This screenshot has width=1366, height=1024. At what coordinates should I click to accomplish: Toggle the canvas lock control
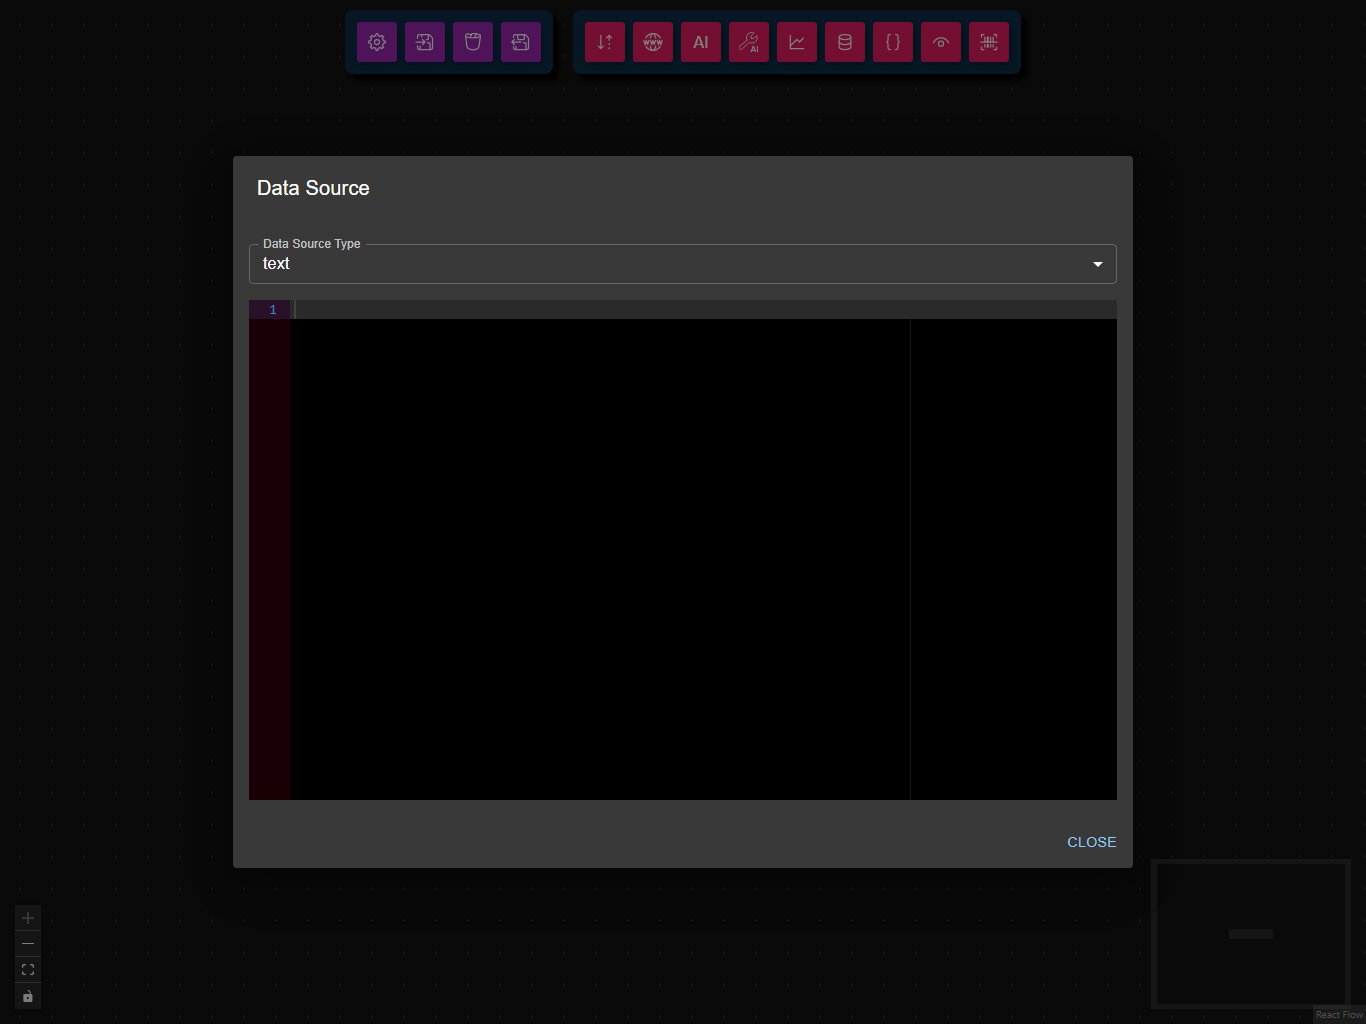(28, 996)
